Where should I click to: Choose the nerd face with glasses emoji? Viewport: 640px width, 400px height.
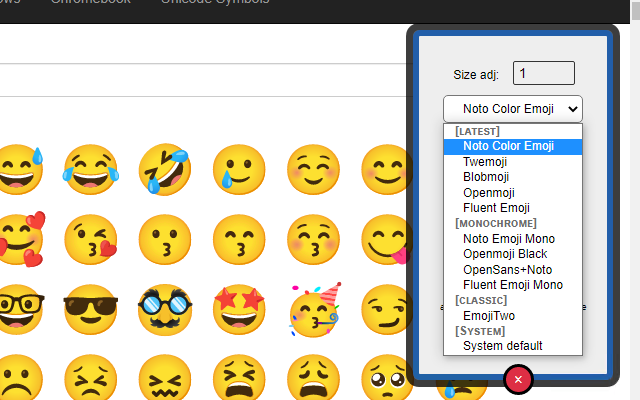(21, 310)
